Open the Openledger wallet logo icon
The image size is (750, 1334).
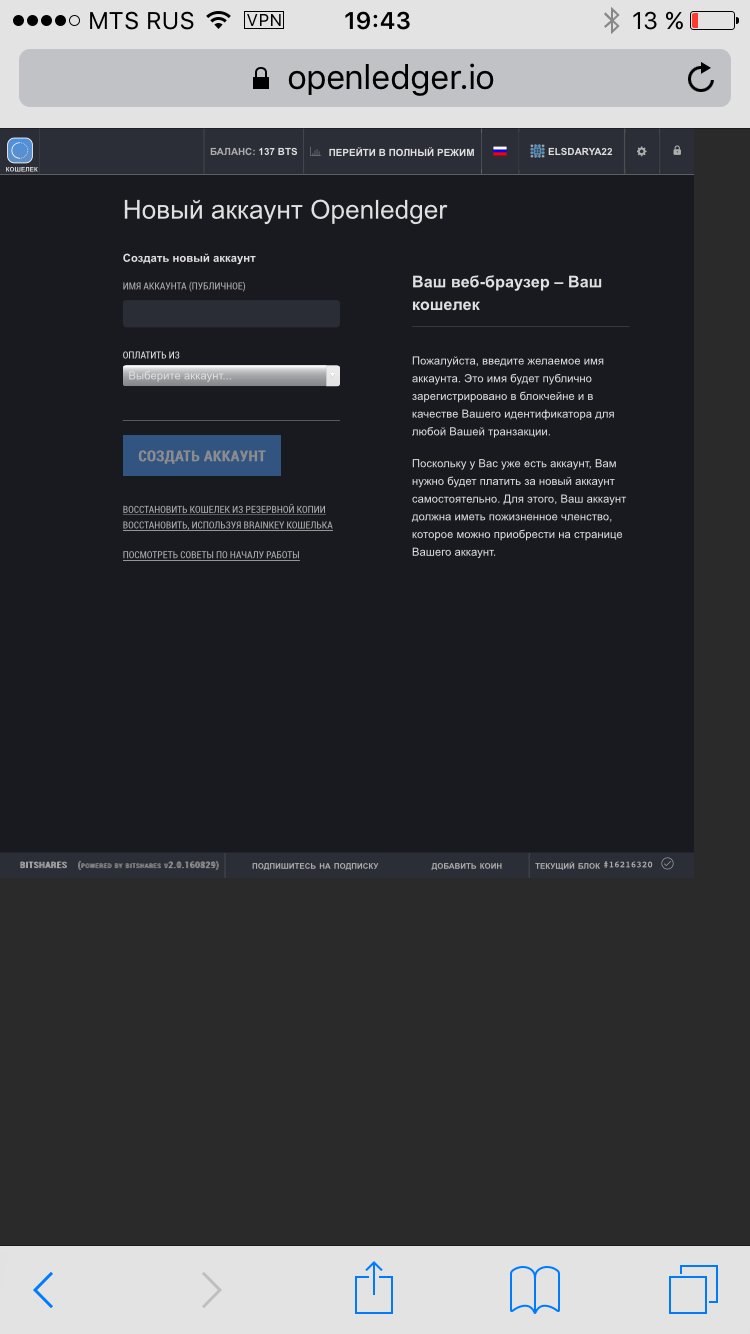20,151
